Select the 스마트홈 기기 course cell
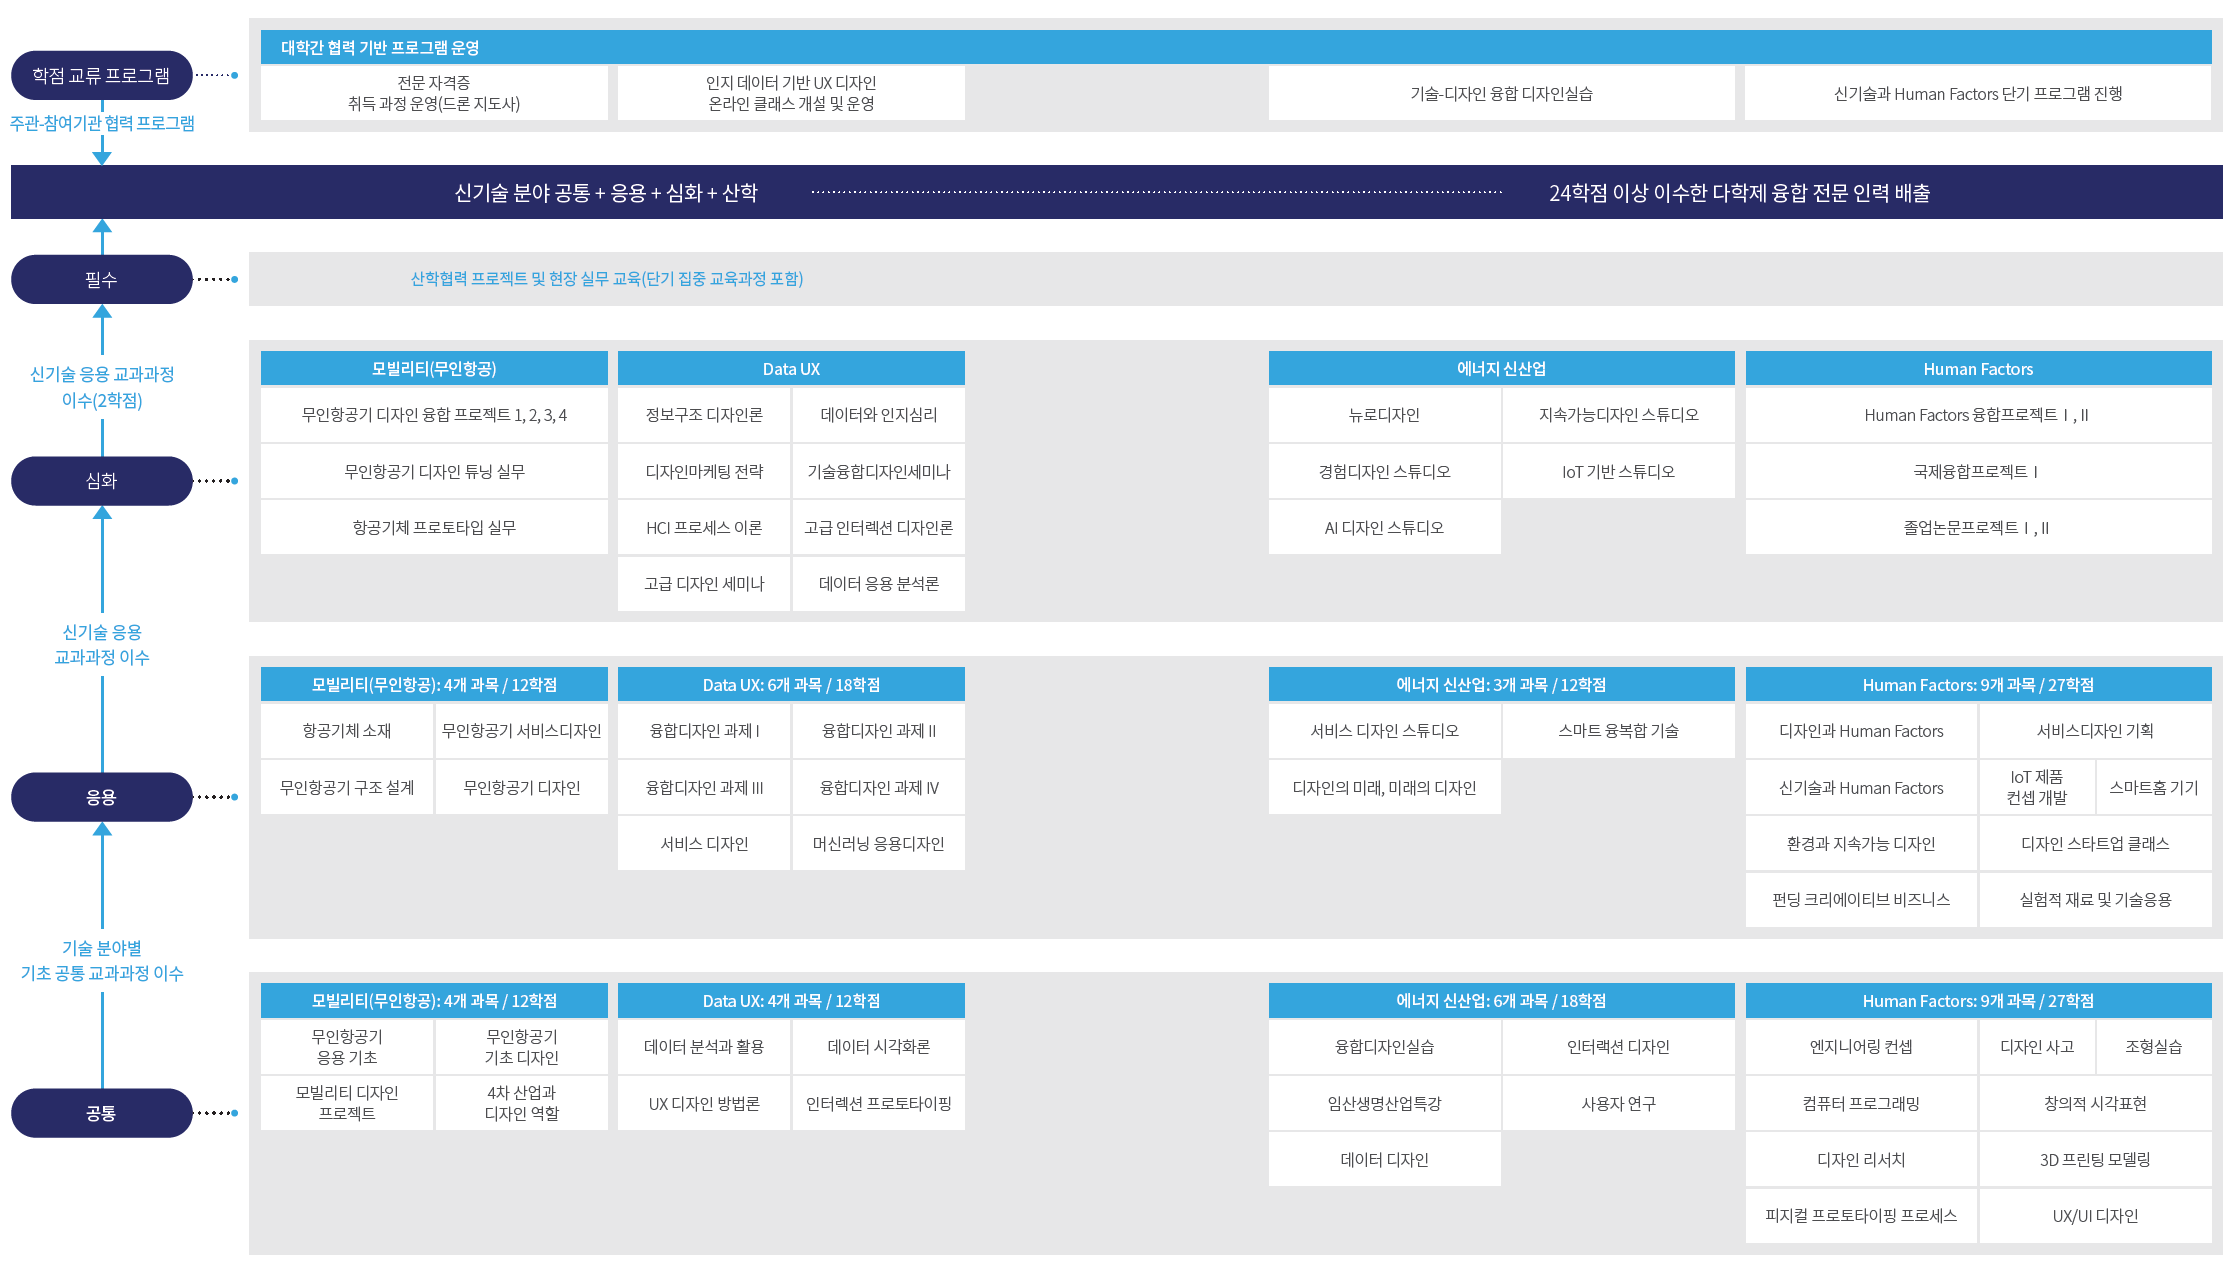Image resolution: width=2232 pixels, height=1264 pixels. click(2153, 788)
